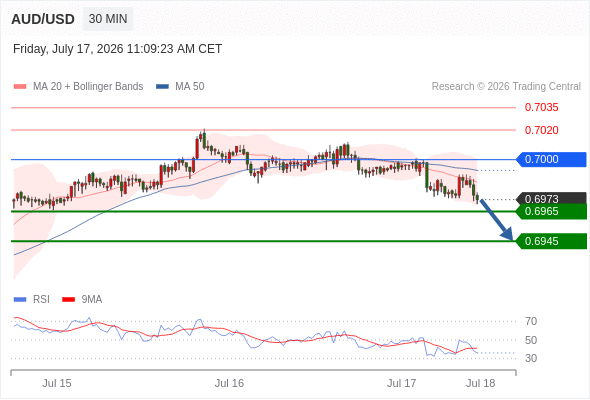Select the 0.6965 green support tag
This screenshot has height=400, width=590.
(x=551, y=211)
